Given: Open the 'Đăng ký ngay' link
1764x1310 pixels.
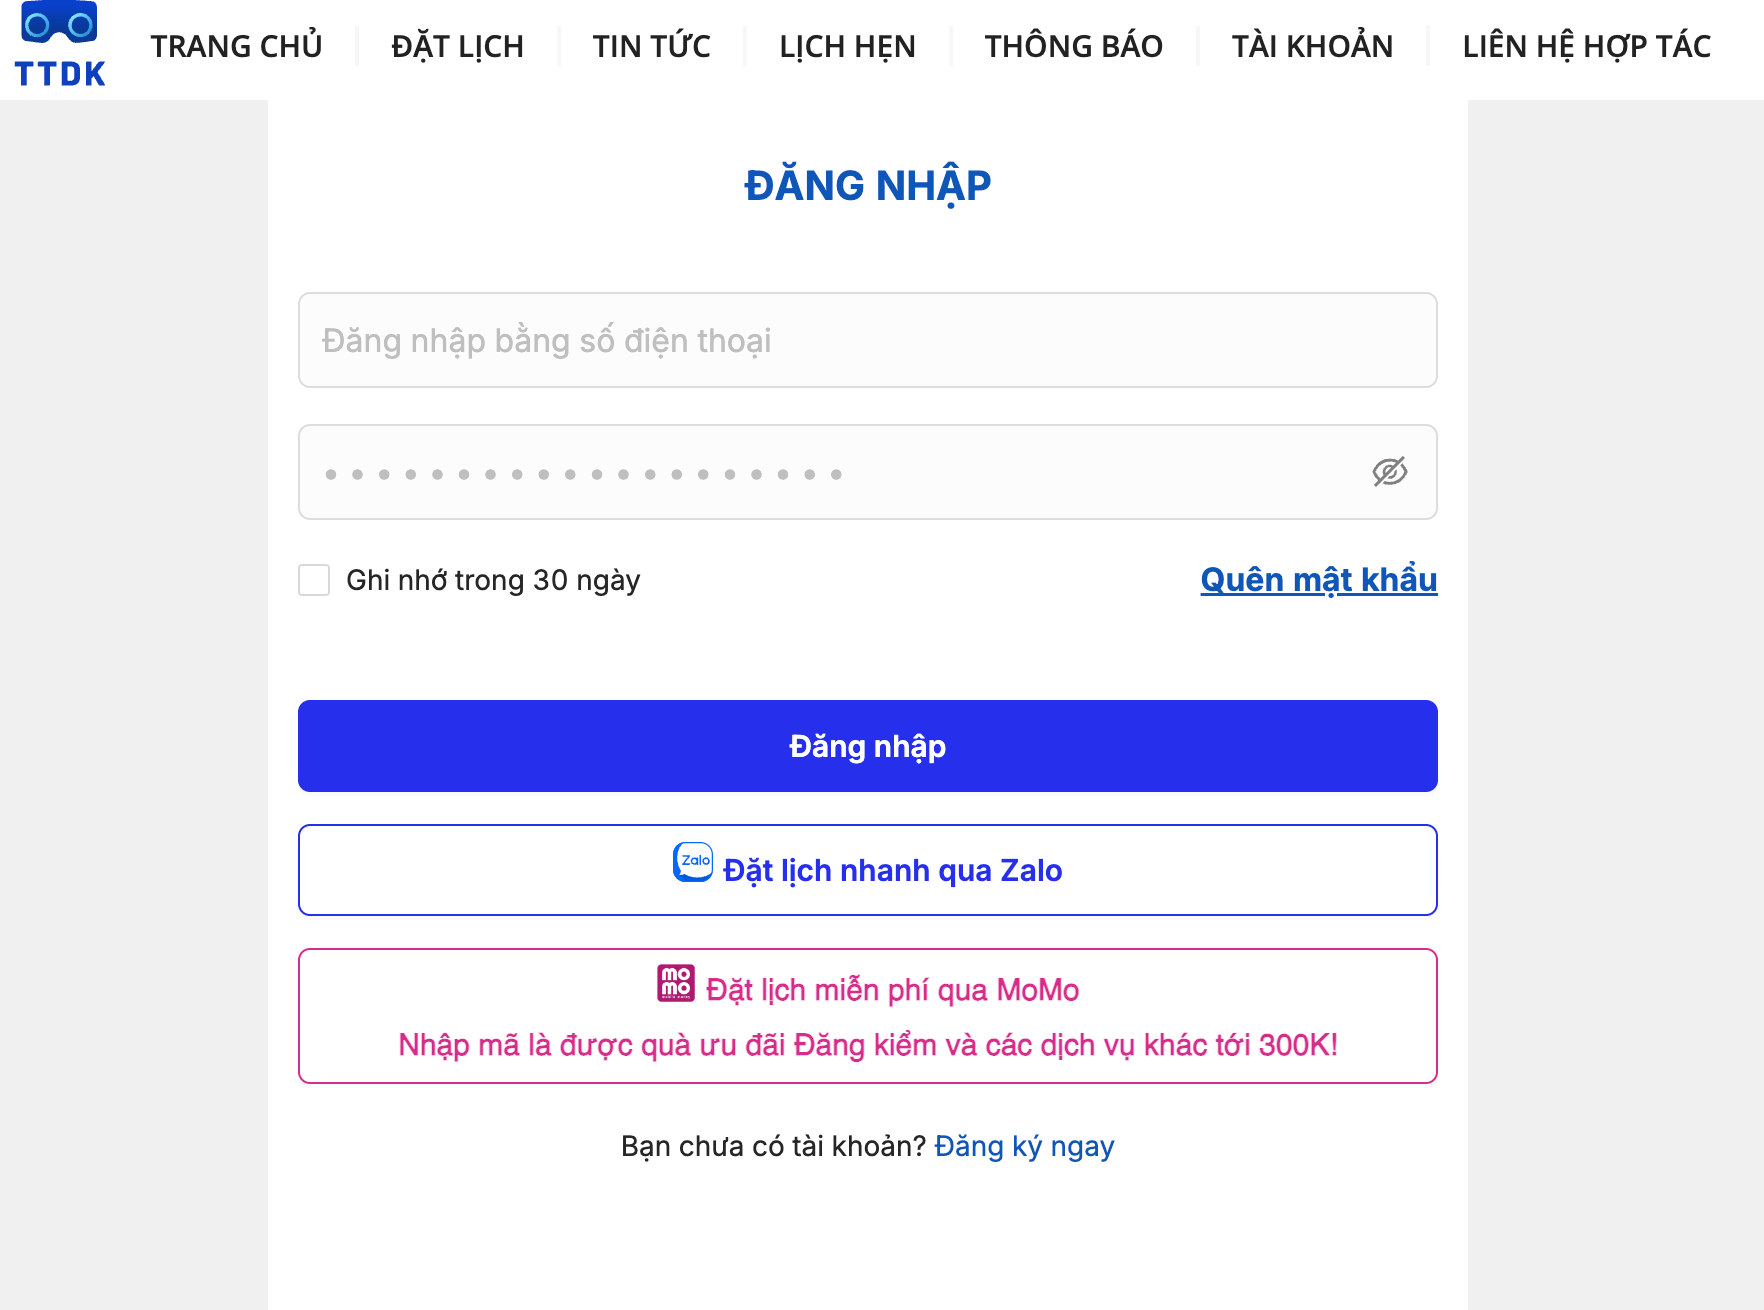Looking at the screenshot, I should pyautogui.click(x=1024, y=1146).
